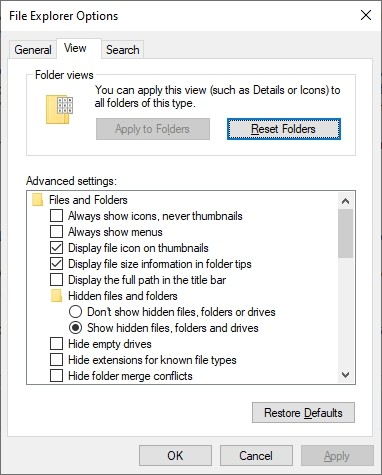Check the Hide empty drives option
This screenshot has width=382, height=475.
[x=56, y=344]
